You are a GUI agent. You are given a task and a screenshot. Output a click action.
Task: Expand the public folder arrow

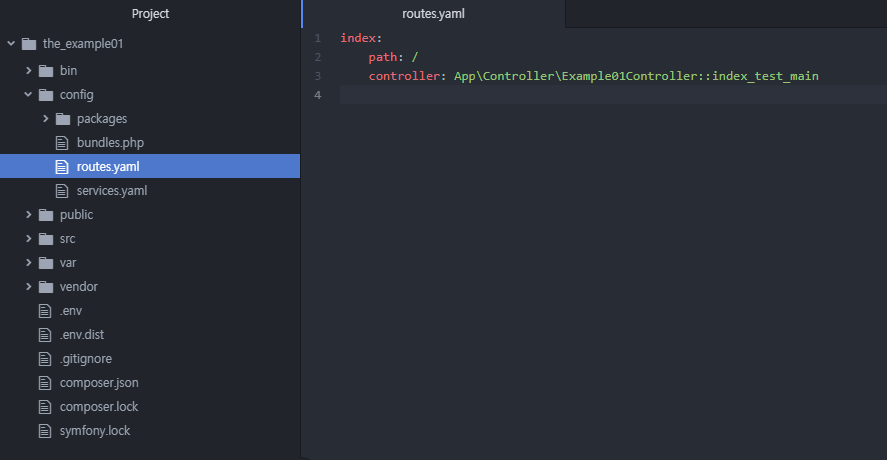point(28,215)
